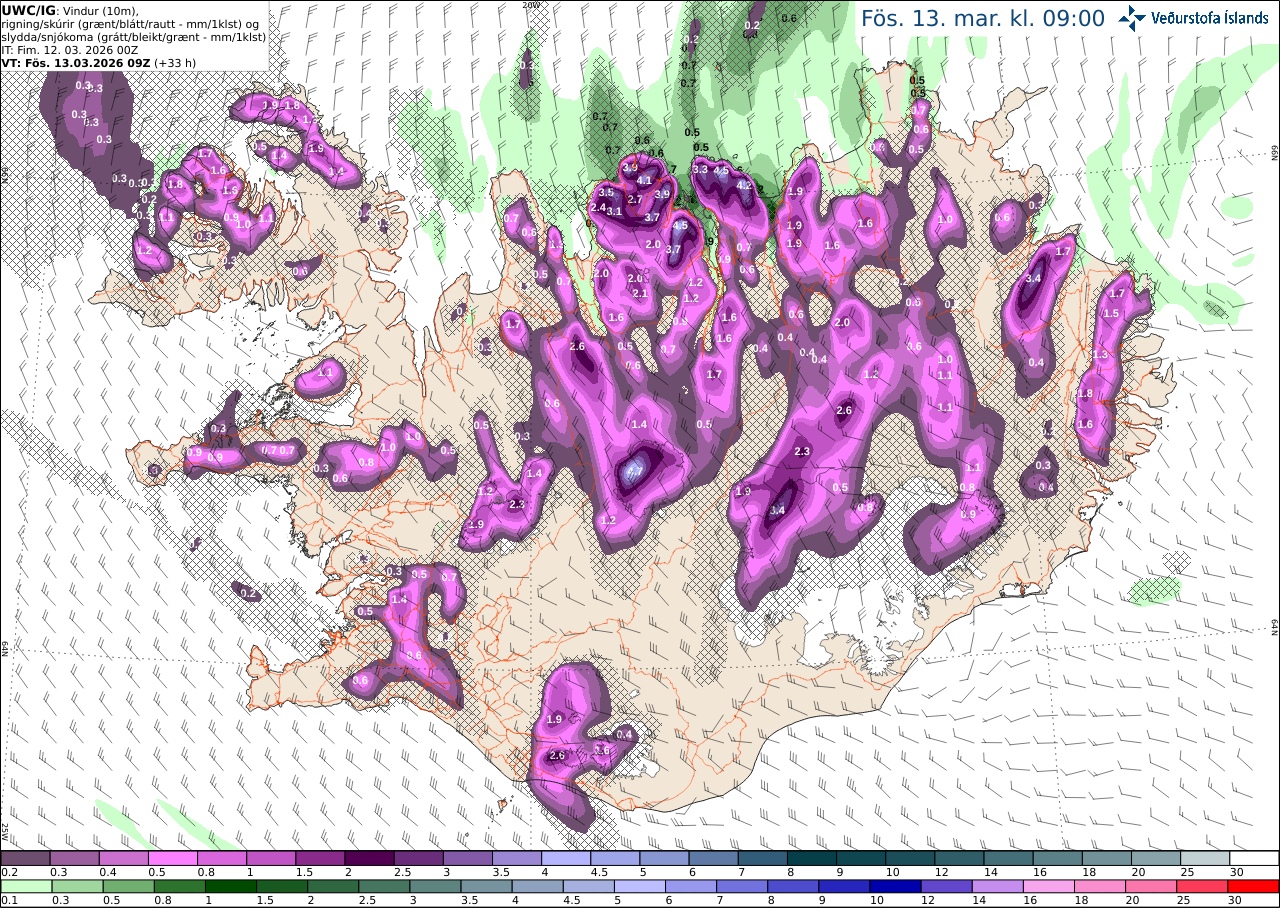Pick the snow-scale swatch labelled 3
1280x908 pixels.
tap(467, 858)
